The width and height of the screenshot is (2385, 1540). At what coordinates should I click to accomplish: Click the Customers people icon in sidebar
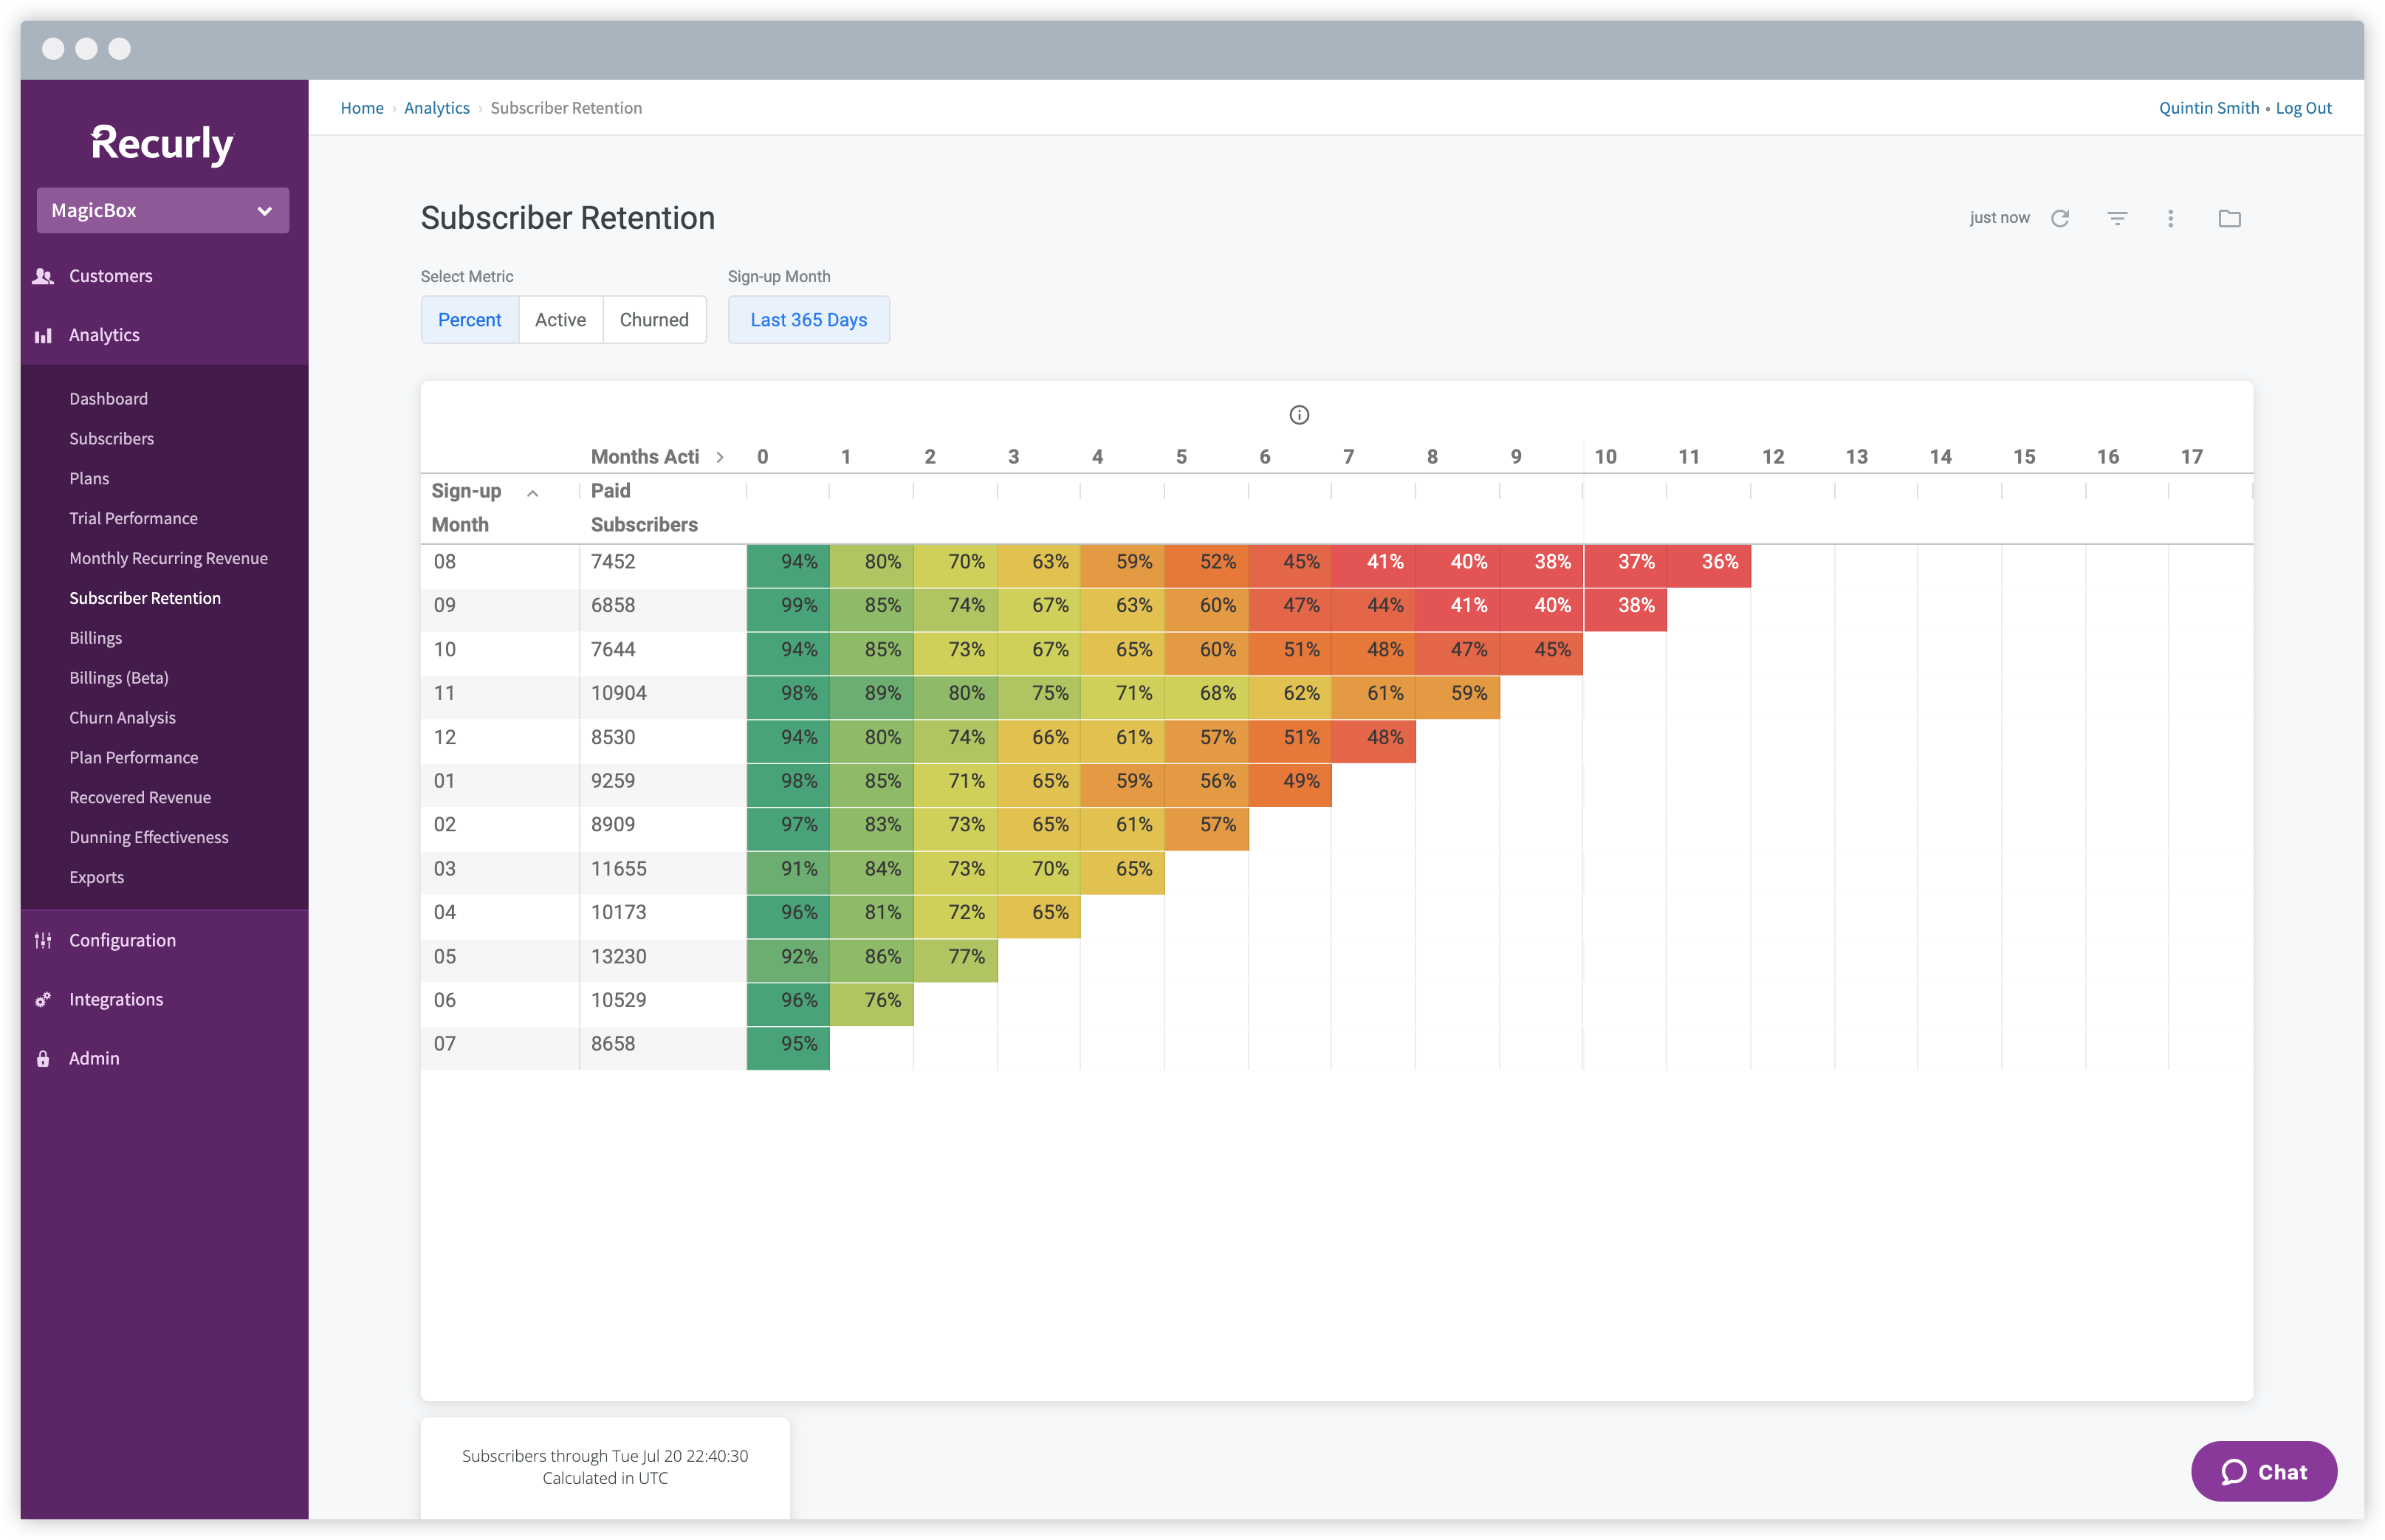coord(43,276)
